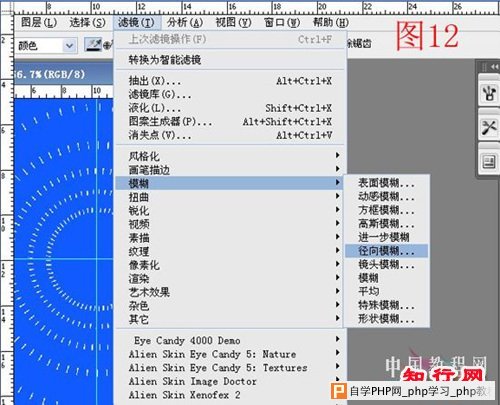Viewport: 500px width, 405px height.
Task: Choose 转换为智能滤镜 in the filter menu
Action: pyautogui.click(x=230, y=60)
